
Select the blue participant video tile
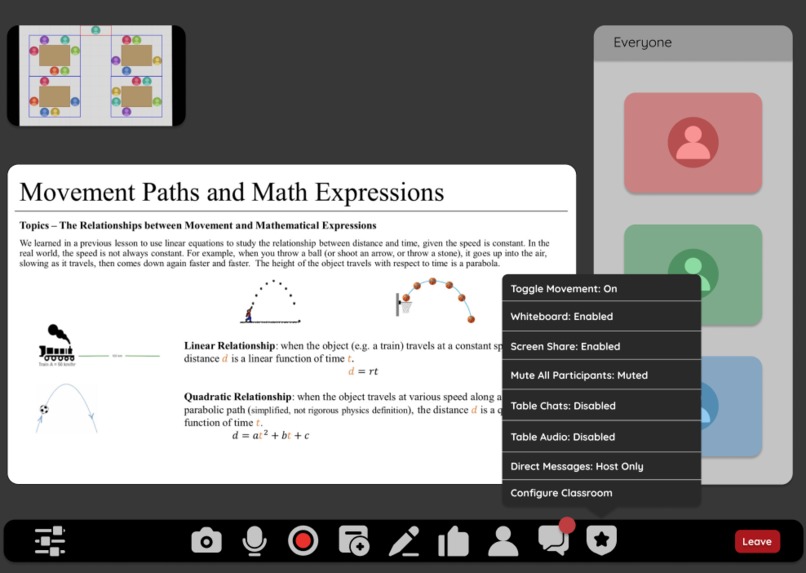pyautogui.click(x=731, y=406)
